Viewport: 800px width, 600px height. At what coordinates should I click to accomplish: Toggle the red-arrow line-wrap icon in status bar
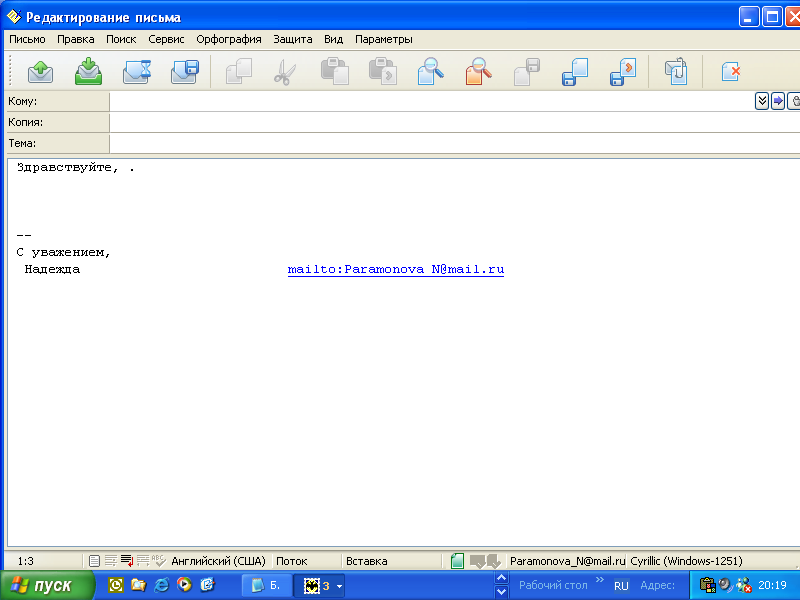pyautogui.click(x=127, y=561)
